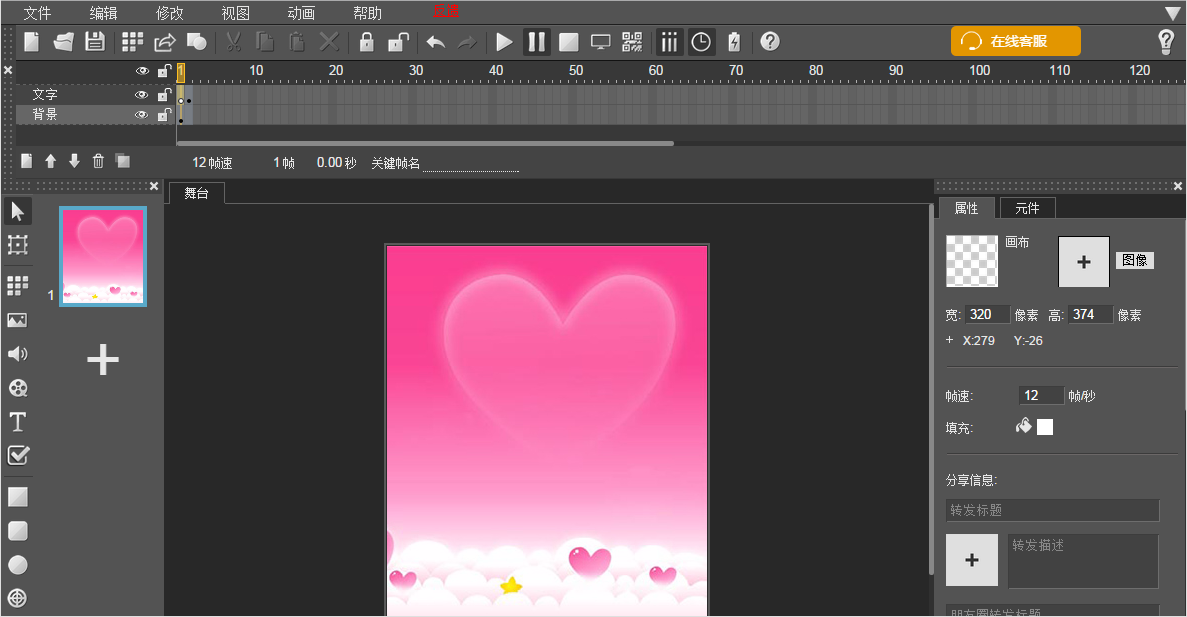
Task: Expand the top-right dropdown triangle
Action: tap(1173, 13)
